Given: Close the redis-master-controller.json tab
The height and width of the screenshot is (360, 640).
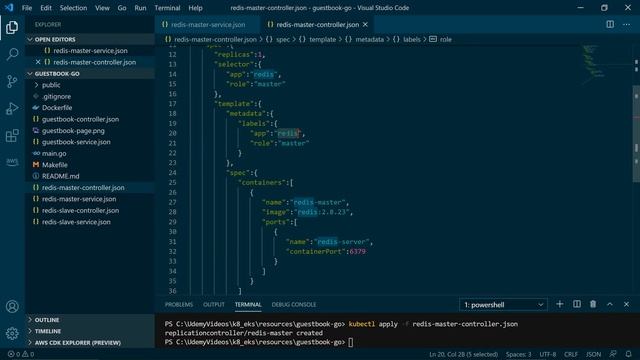Looking at the screenshot, I should pos(365,24).
